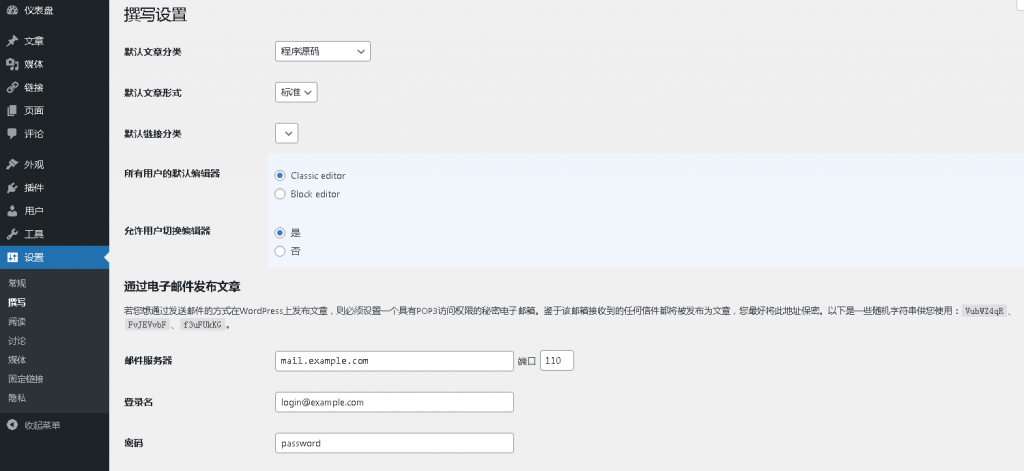
Task: Click the Appearance (外观) paintbrush icon
Action: [x=12, y=164]
